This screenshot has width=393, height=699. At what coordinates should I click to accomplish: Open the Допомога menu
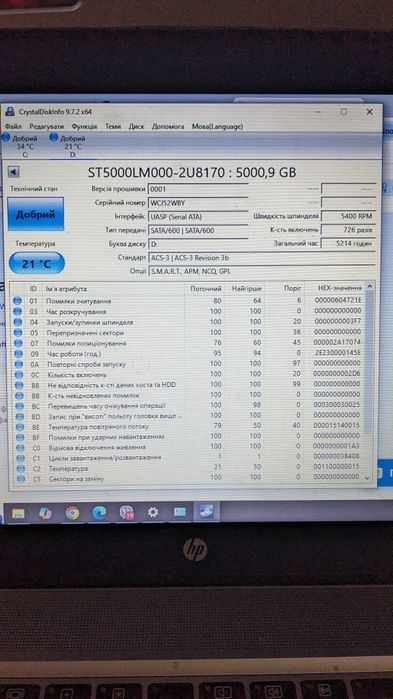[168, 127]
